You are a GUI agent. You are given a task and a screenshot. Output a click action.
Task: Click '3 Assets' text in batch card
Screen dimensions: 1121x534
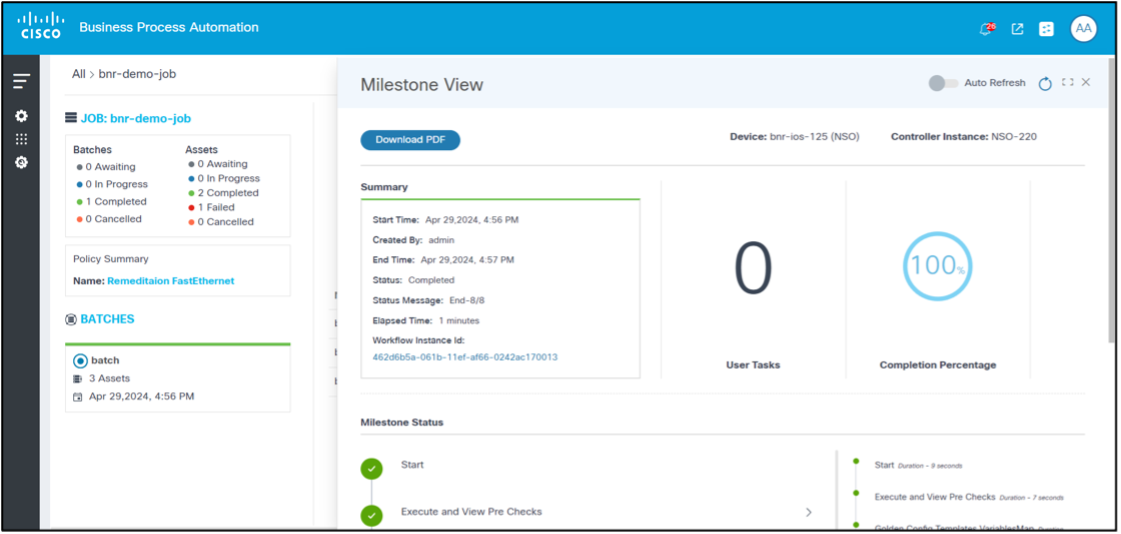coord(109,378)
